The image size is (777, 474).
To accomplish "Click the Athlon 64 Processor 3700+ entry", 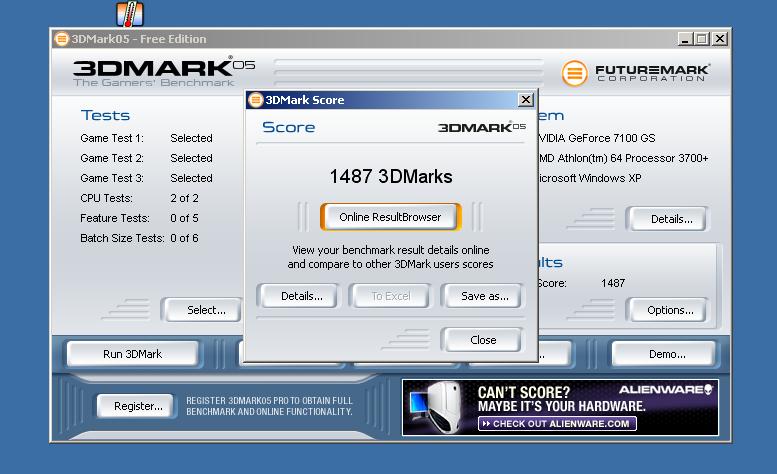I will 624,158.
